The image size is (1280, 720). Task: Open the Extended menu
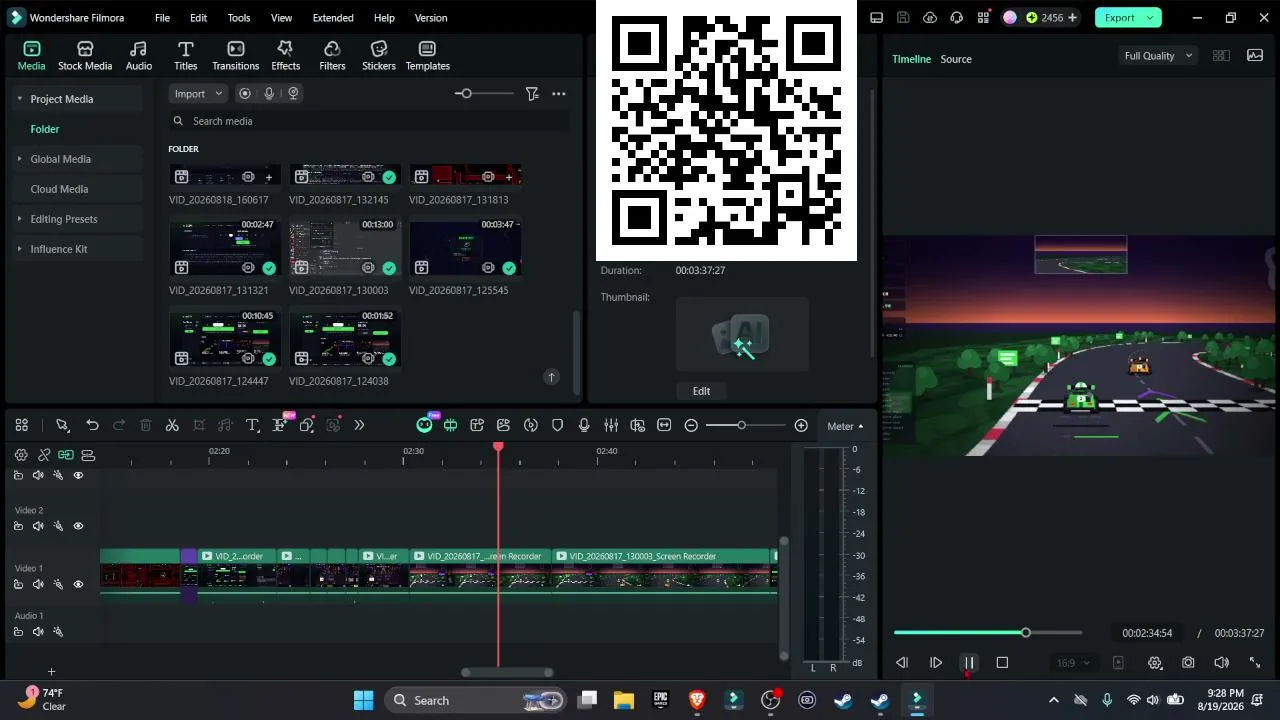pos(333,18)
